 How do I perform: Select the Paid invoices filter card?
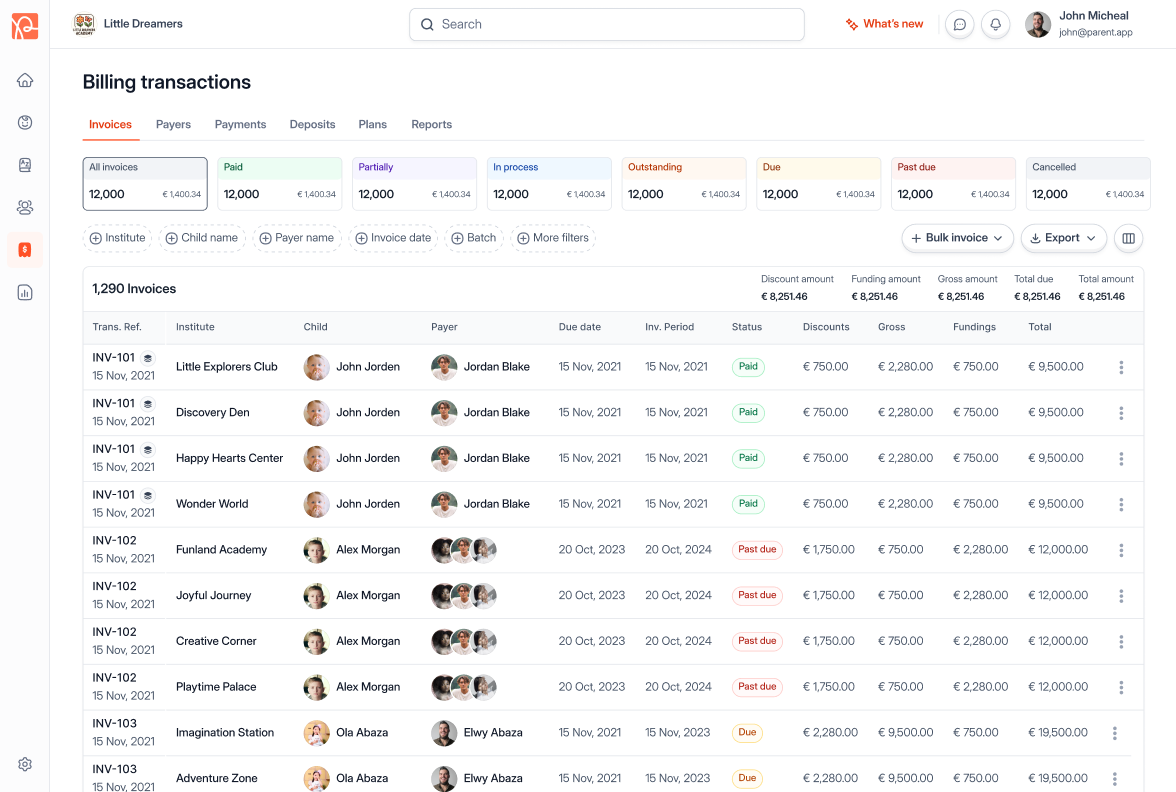pos(279,183)
